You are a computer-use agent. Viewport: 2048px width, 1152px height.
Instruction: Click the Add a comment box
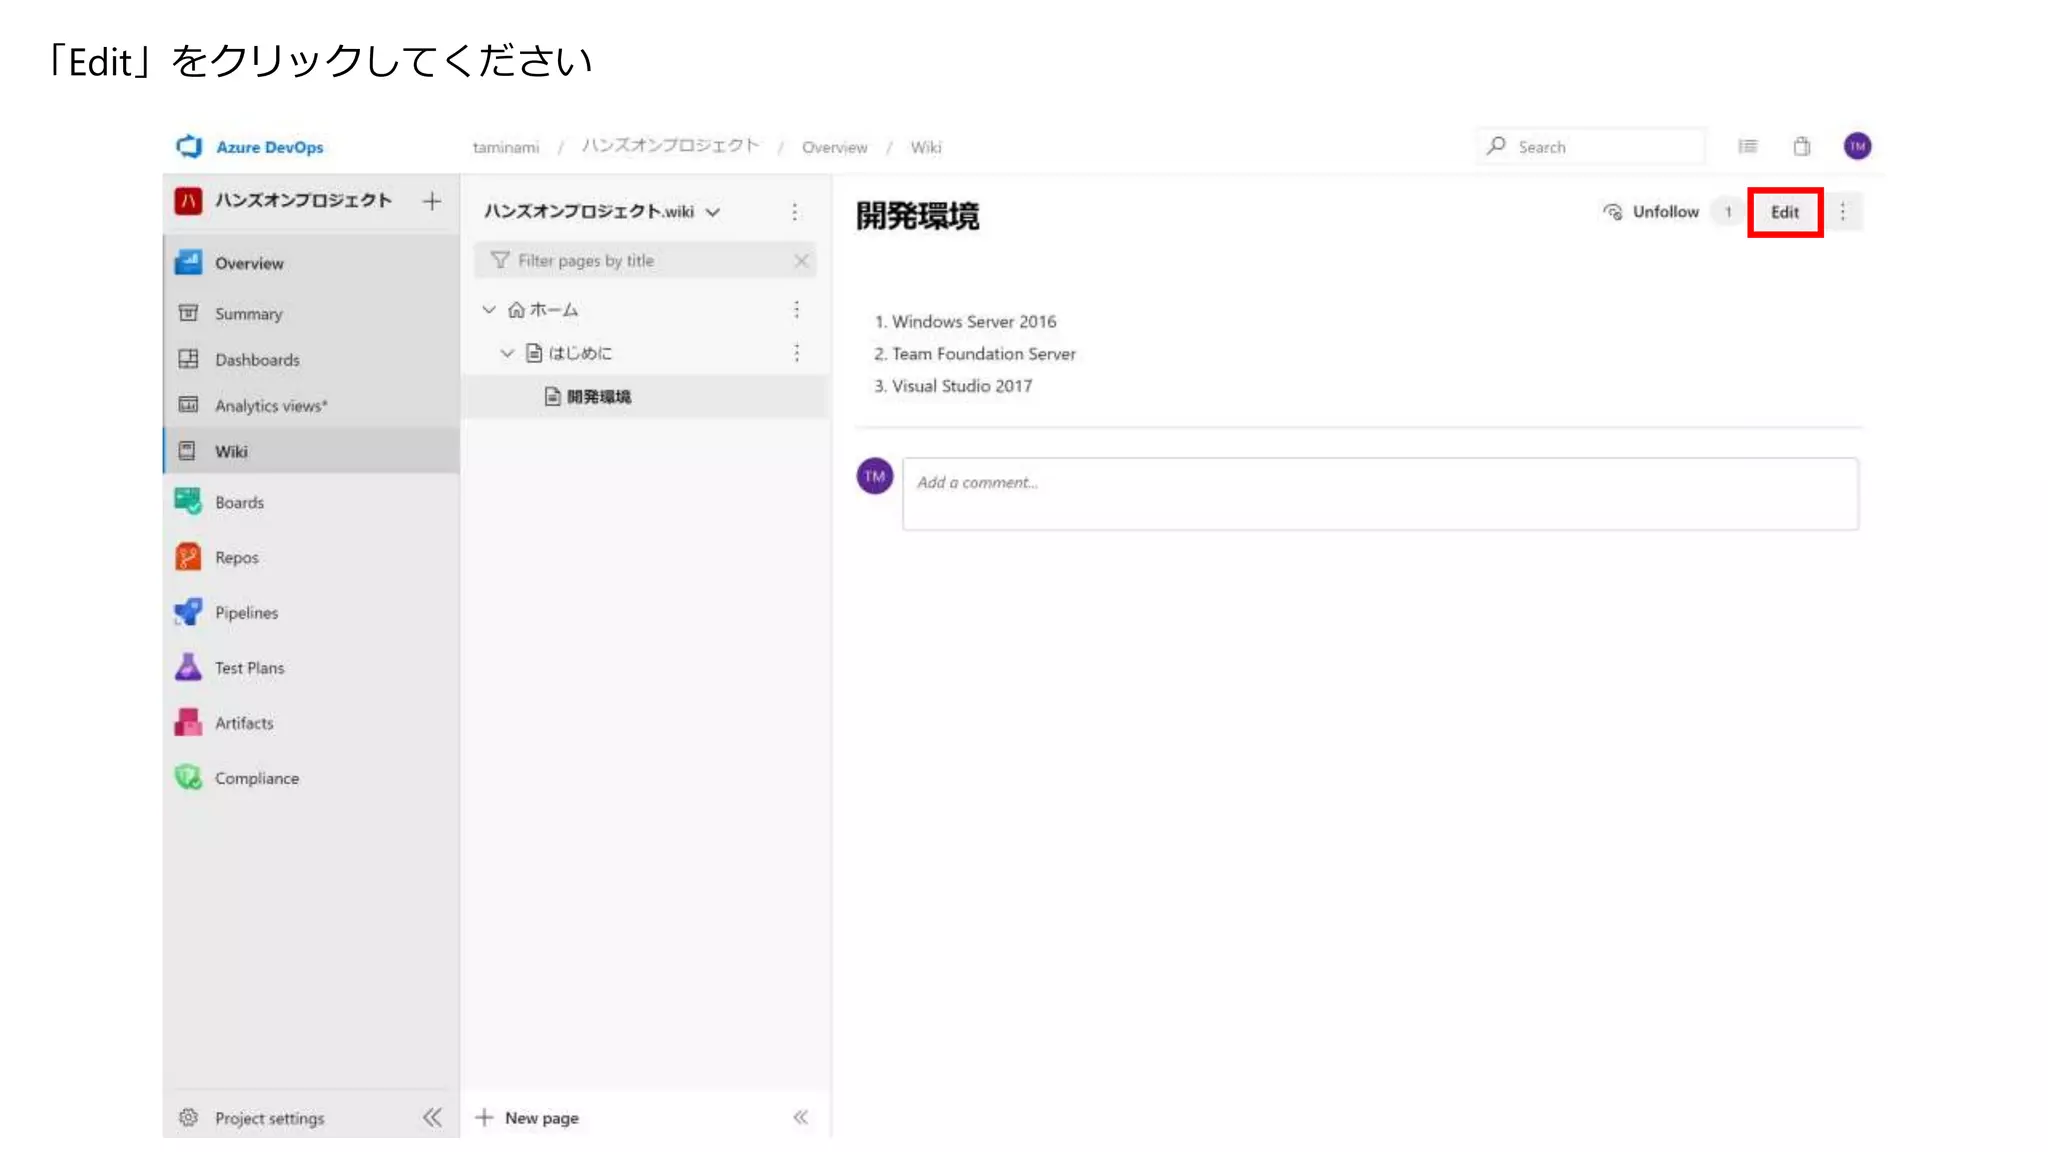1380,494
